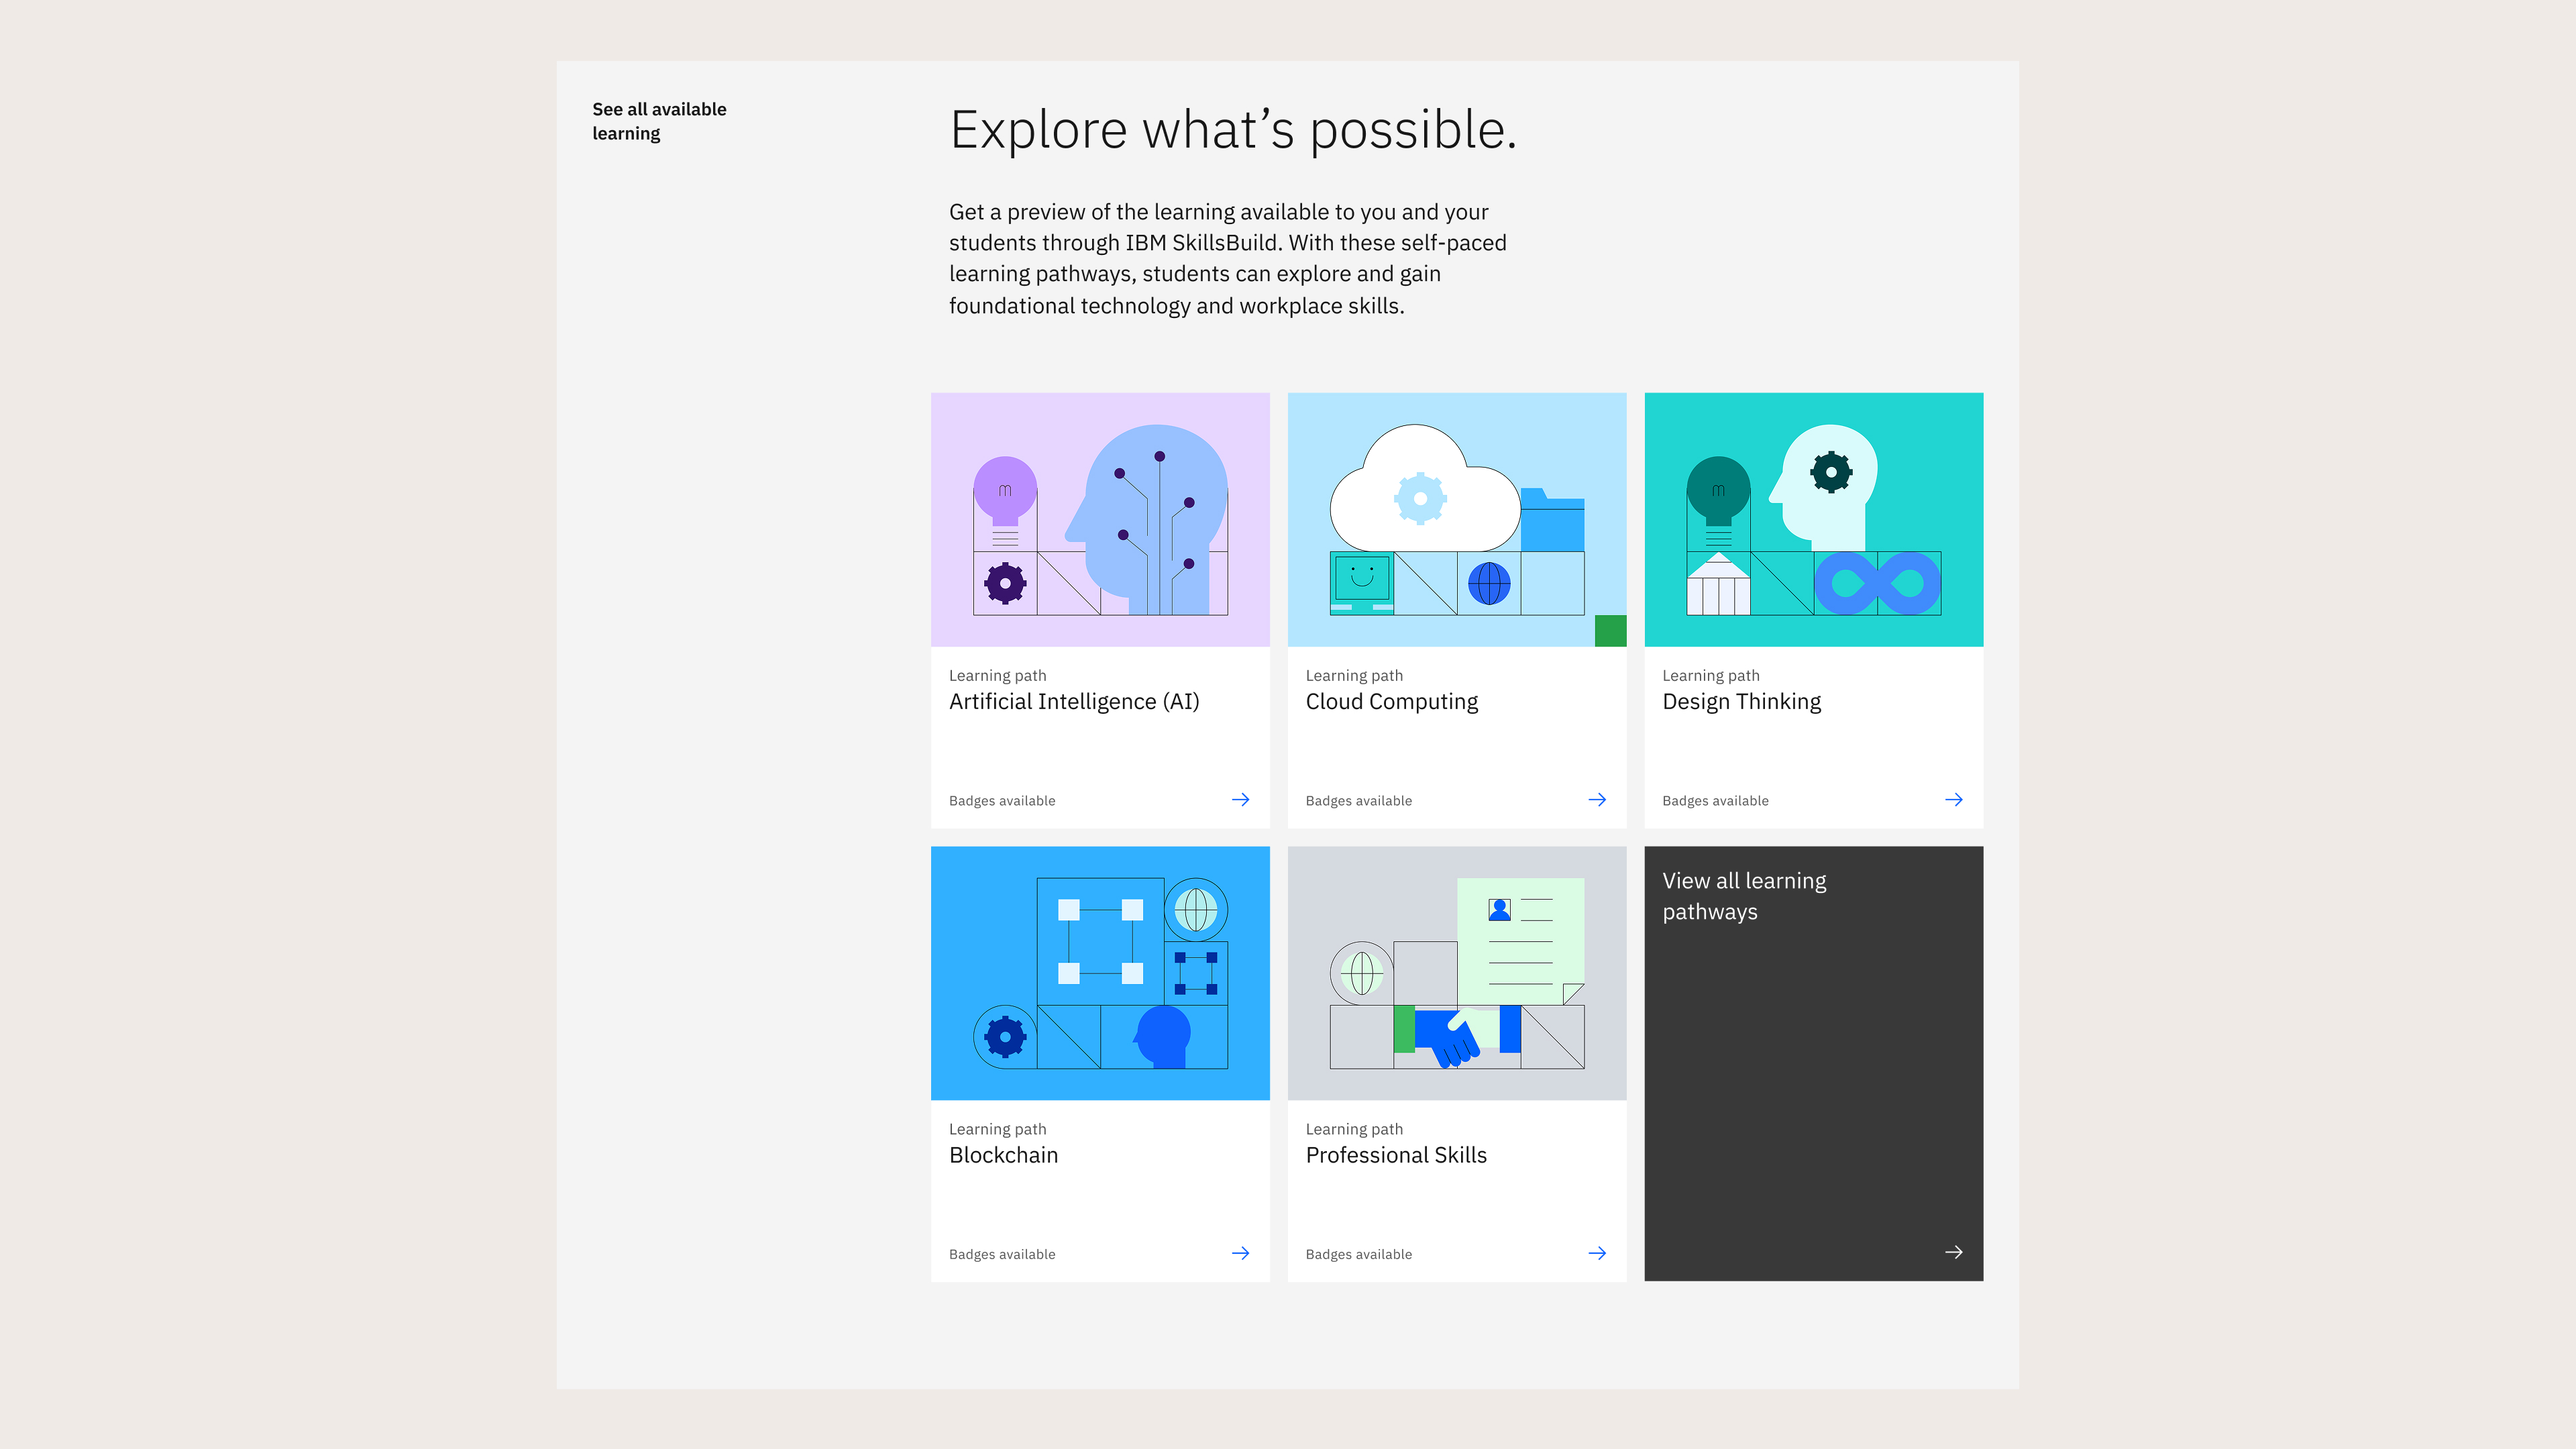Click the arrow icon on the Cloud Computing card
Screen dimensions: 2576x1449
(x=1597, y=799)
